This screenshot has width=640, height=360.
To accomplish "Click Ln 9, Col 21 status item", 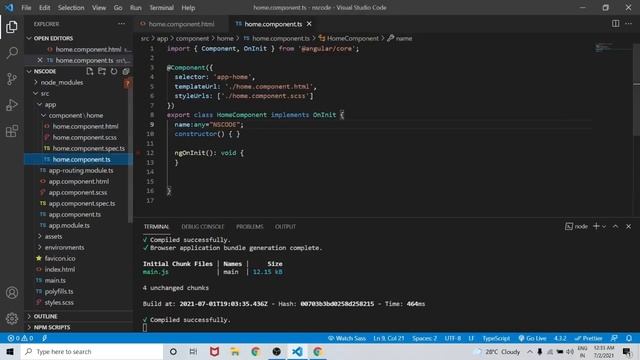I will pyautogui.click(x=388, y=338).
